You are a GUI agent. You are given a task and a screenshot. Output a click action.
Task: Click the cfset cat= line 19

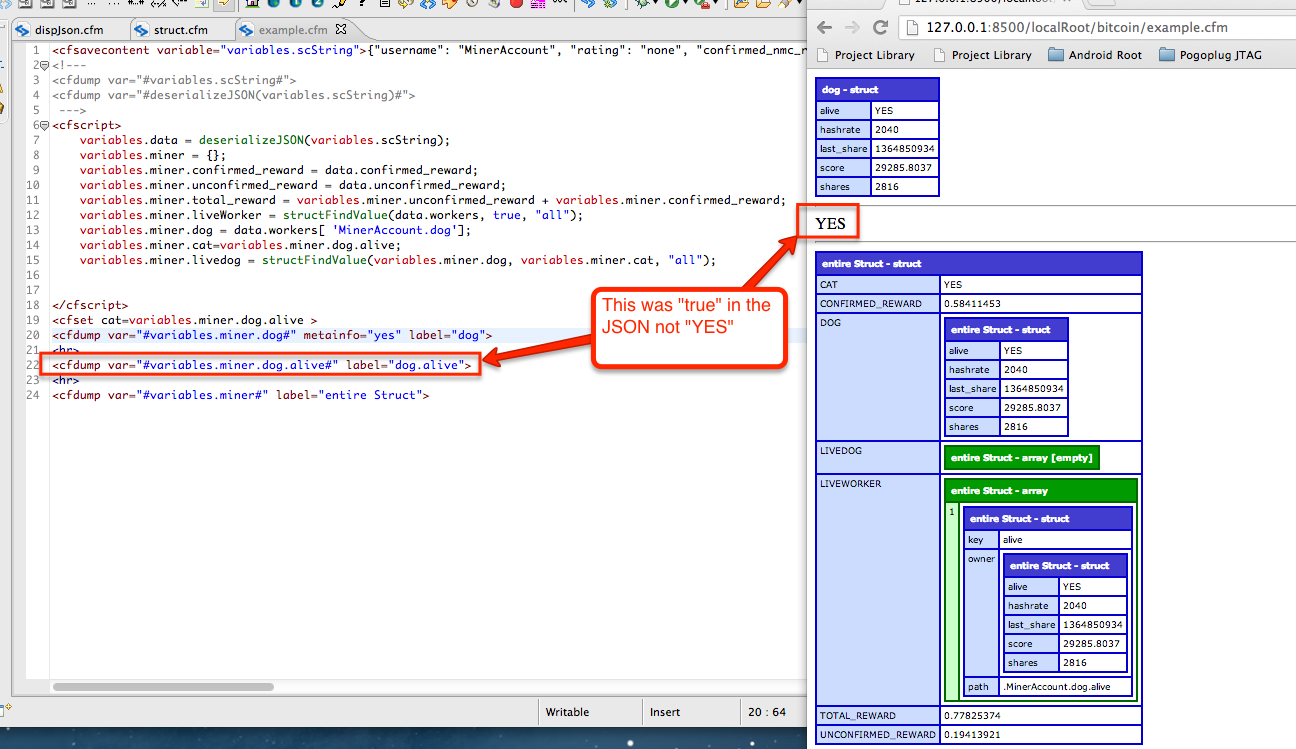pyautogui.click(x=184, y=320)
